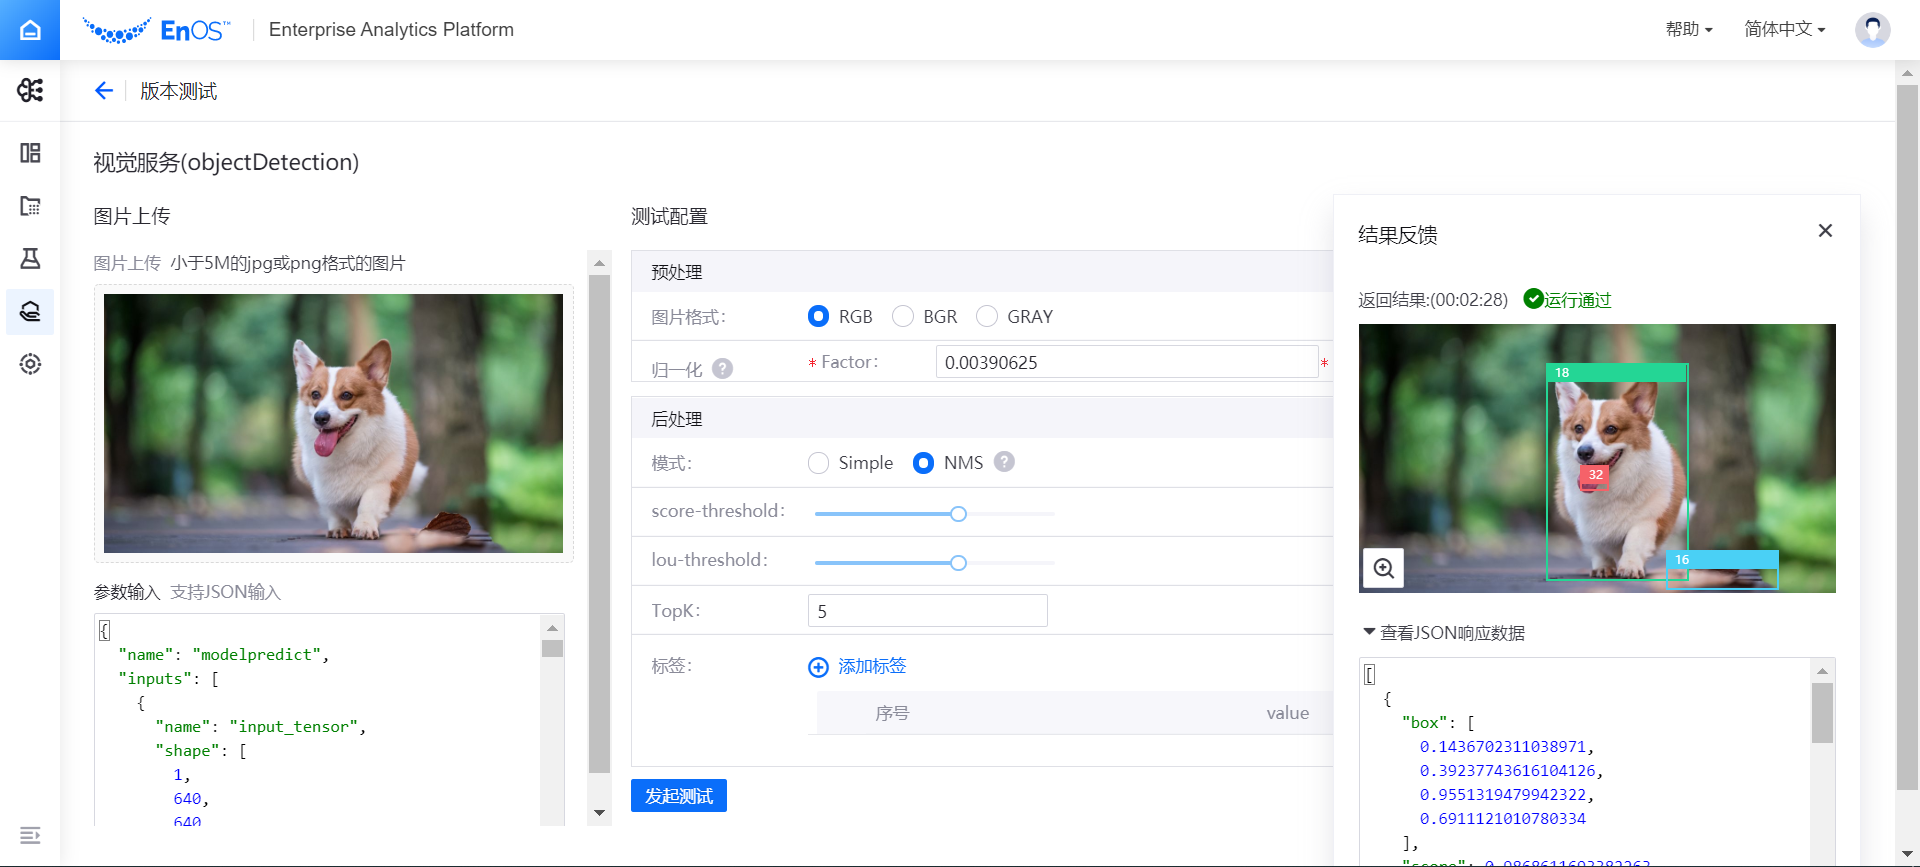Click the 添加标签 link
The height and width of the screenshot is (867, 1920).
[858, 667]
